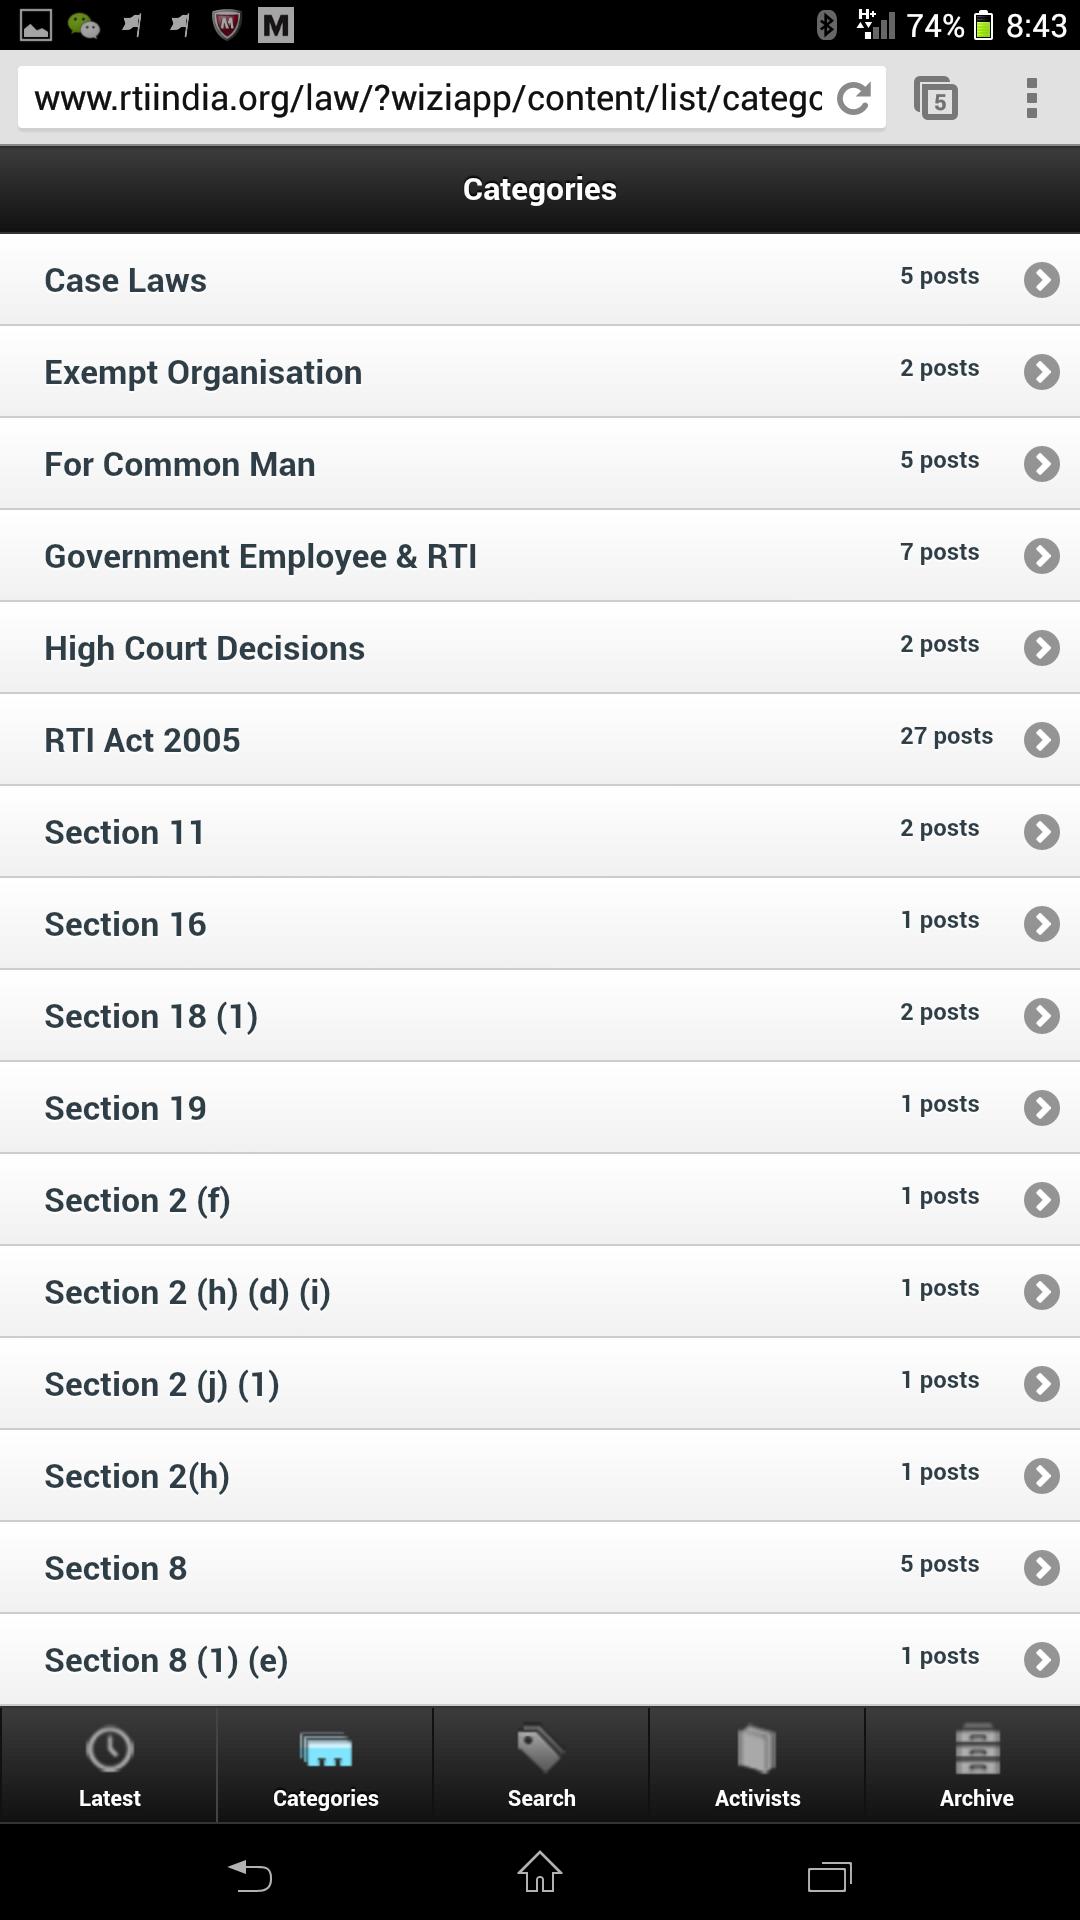Select the For Common Man category

tap(180, 464)
